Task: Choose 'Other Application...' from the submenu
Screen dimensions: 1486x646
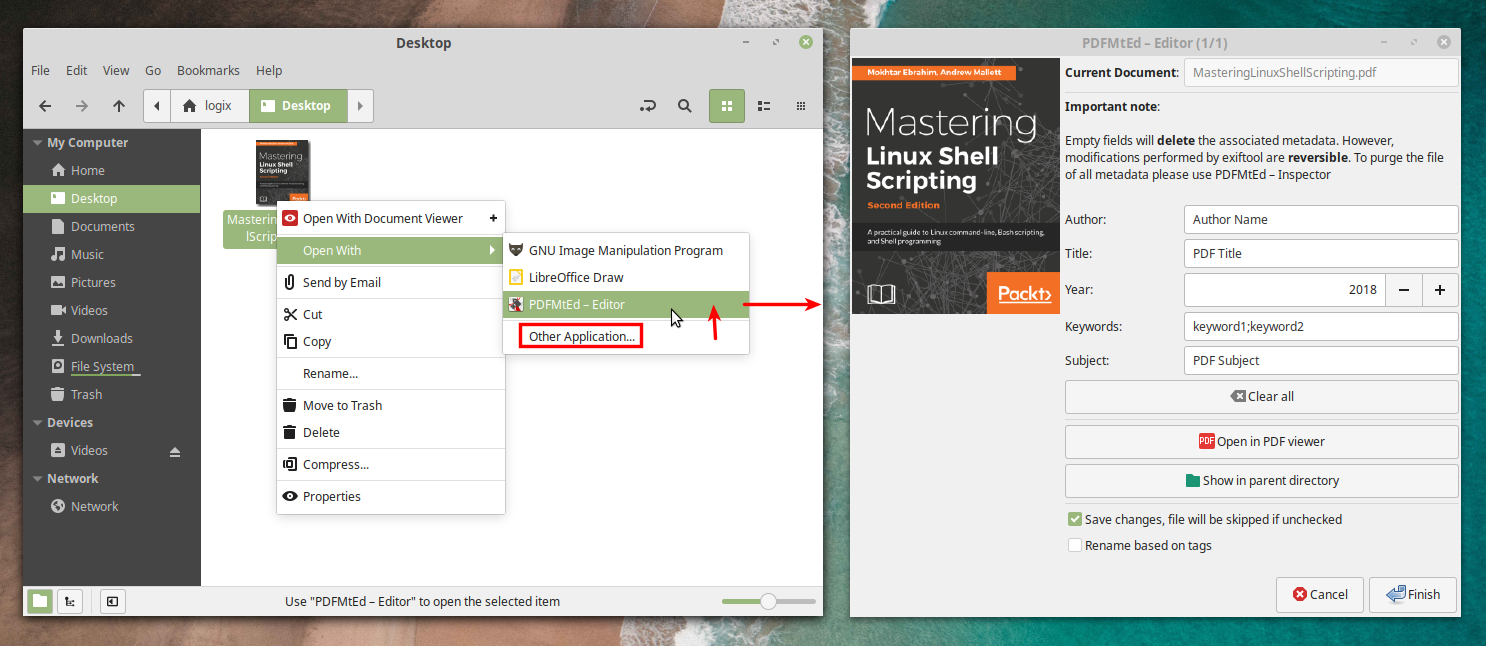Action: click(x=580, y=336)
